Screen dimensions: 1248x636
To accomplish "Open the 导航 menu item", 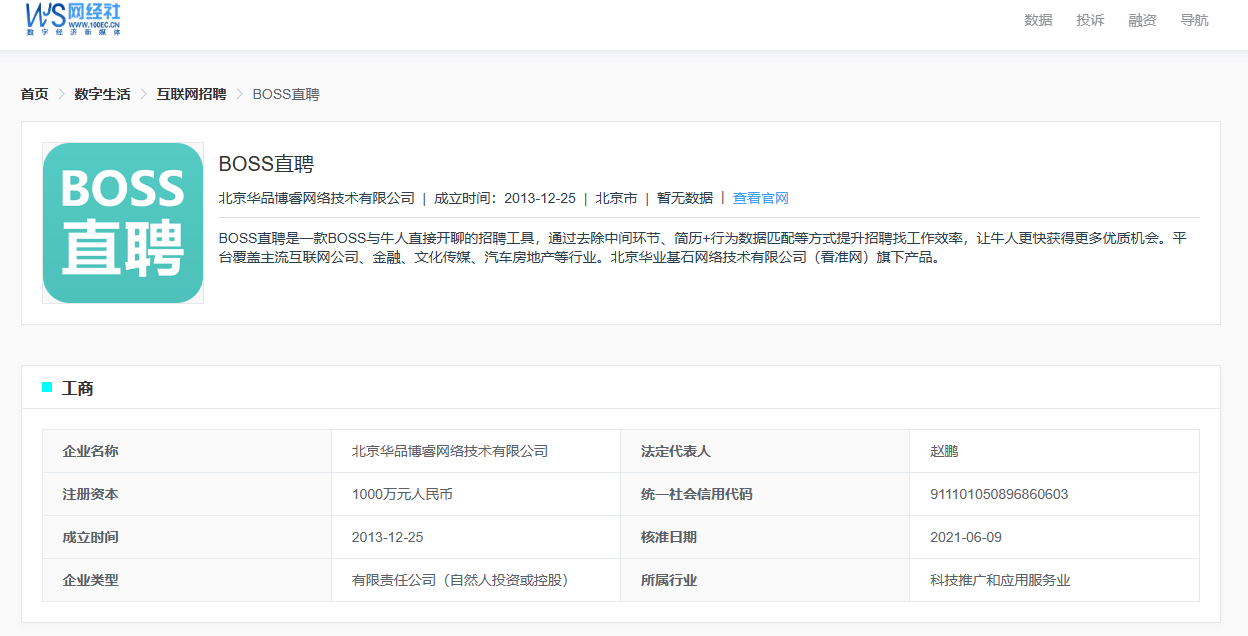I will 1194,20.
